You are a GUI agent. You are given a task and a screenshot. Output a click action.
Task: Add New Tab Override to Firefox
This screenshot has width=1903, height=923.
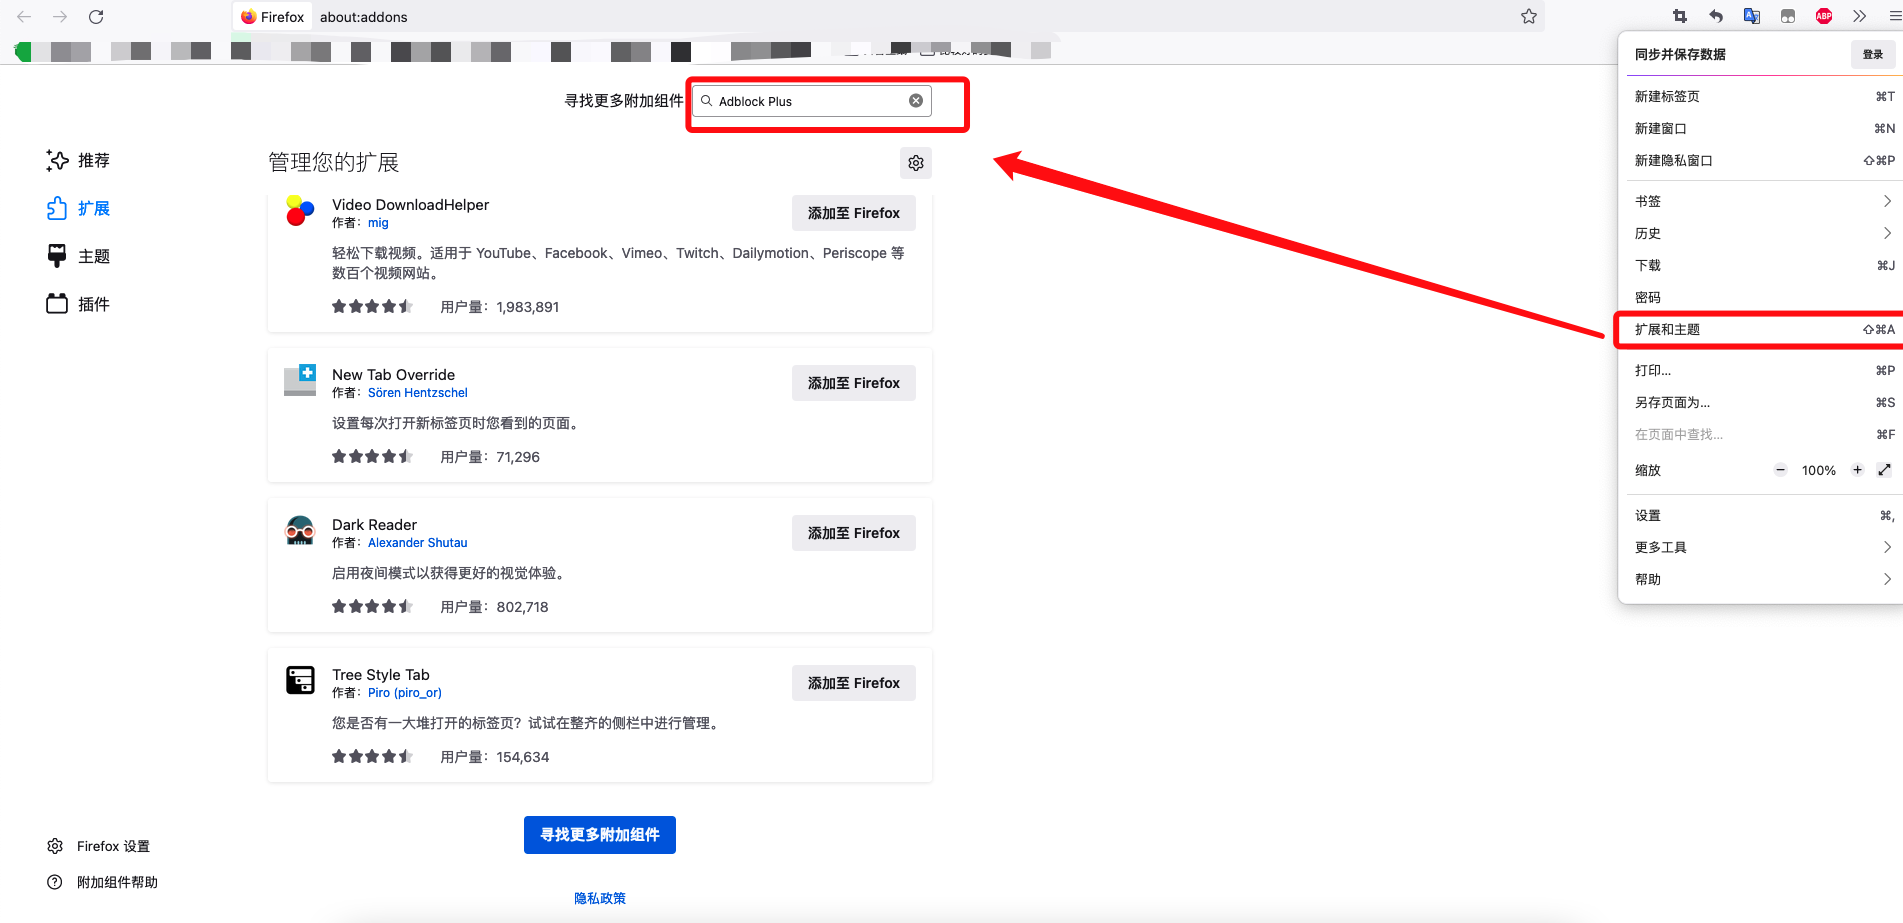coord(854,383)
